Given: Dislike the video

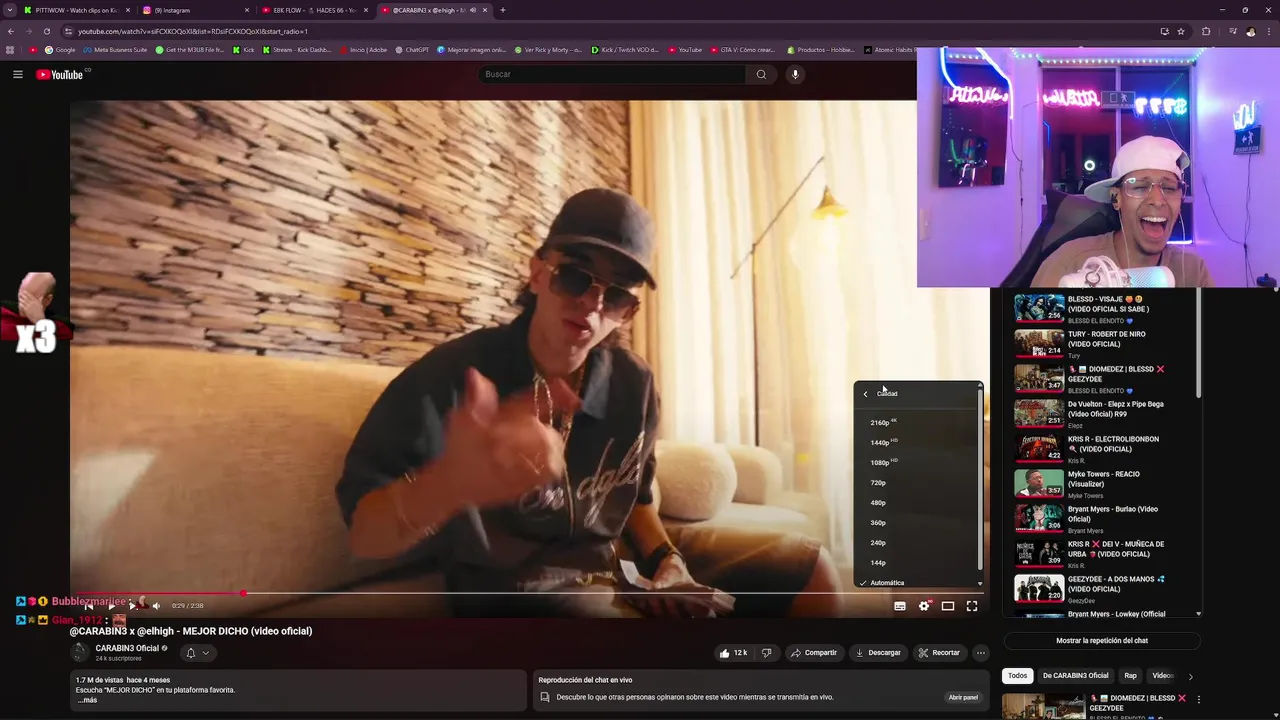Looking at the screenshot, I should click(x=766, y=653).
